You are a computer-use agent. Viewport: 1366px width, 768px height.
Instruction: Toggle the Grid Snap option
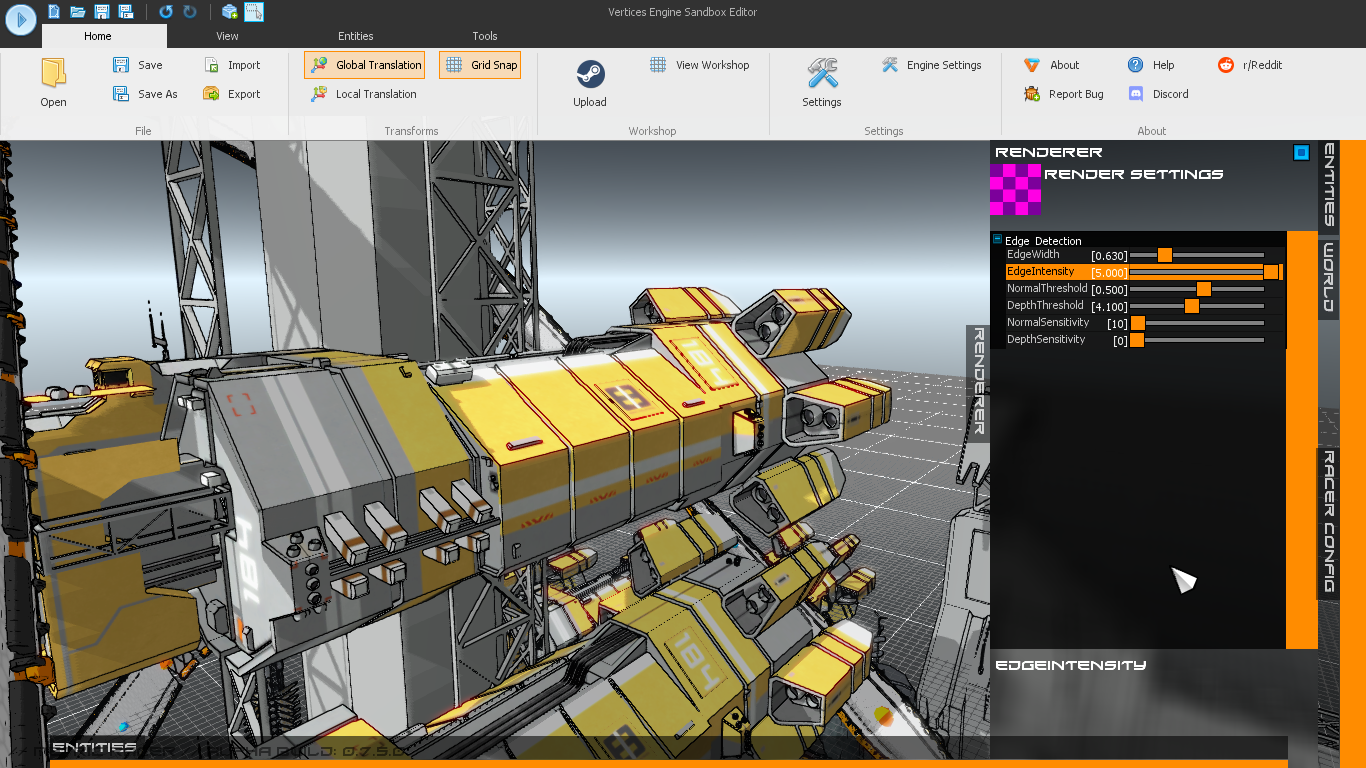[x=480, y=65]
